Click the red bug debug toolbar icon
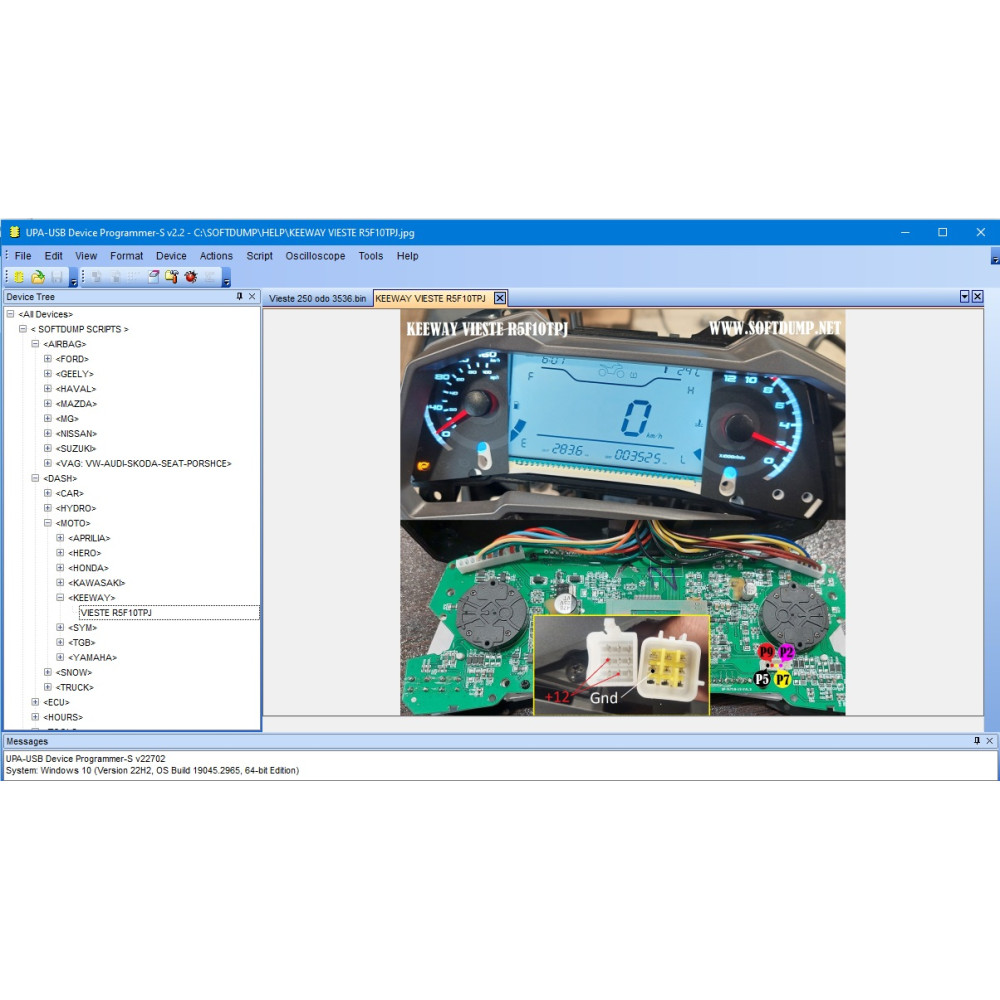Image resolution: width=1000 pixels, height=1000 pixels. coord(191,277)
